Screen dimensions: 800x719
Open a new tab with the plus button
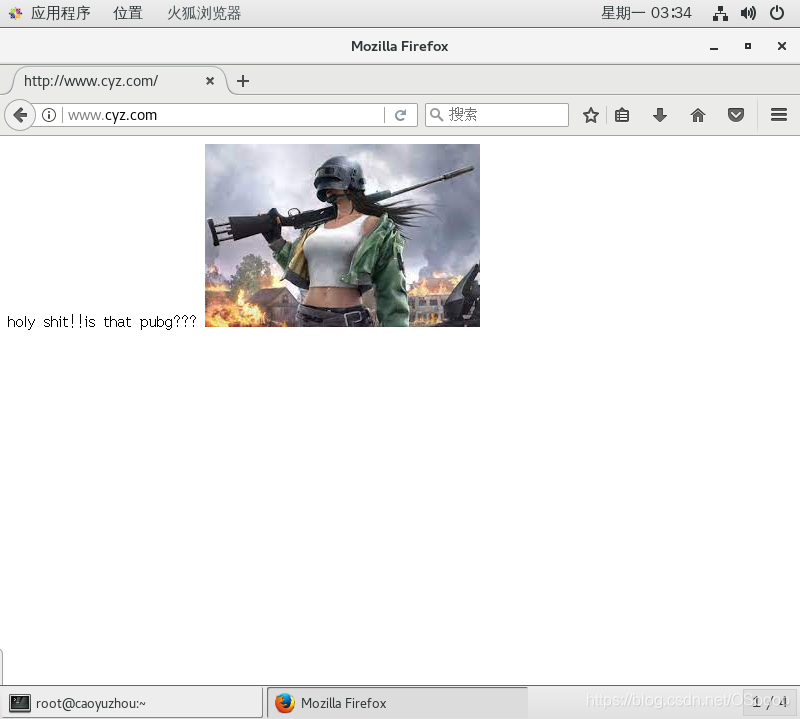[243, 81]
